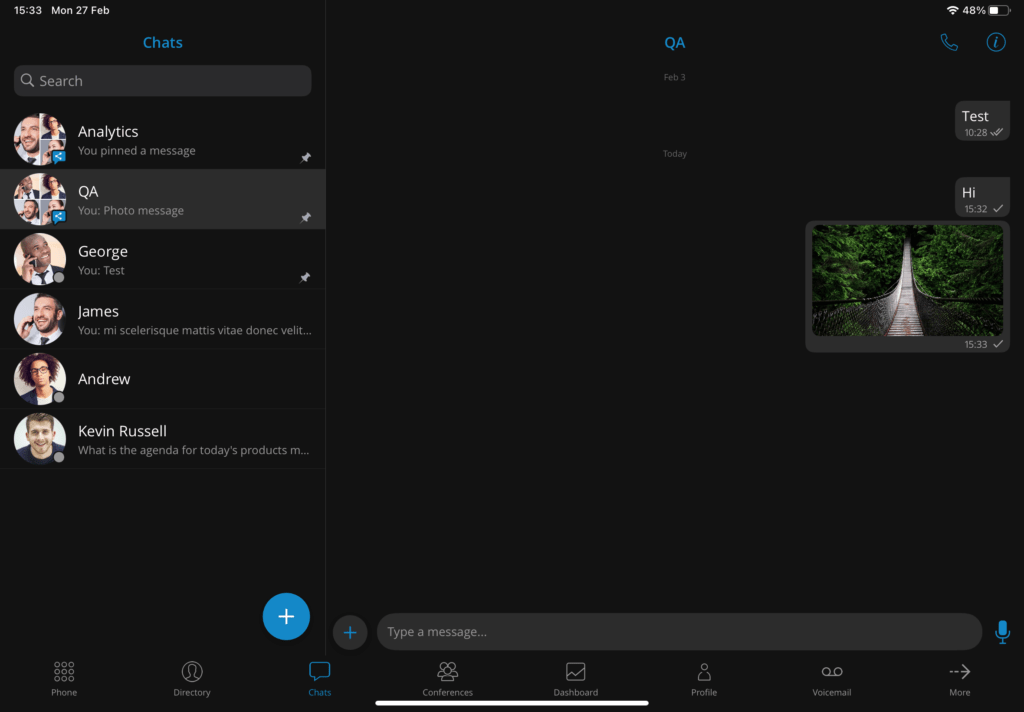This screenshot has width=1024, height=712.
Task: Select the Test message bubble
Action: click(x=982, y=121)
